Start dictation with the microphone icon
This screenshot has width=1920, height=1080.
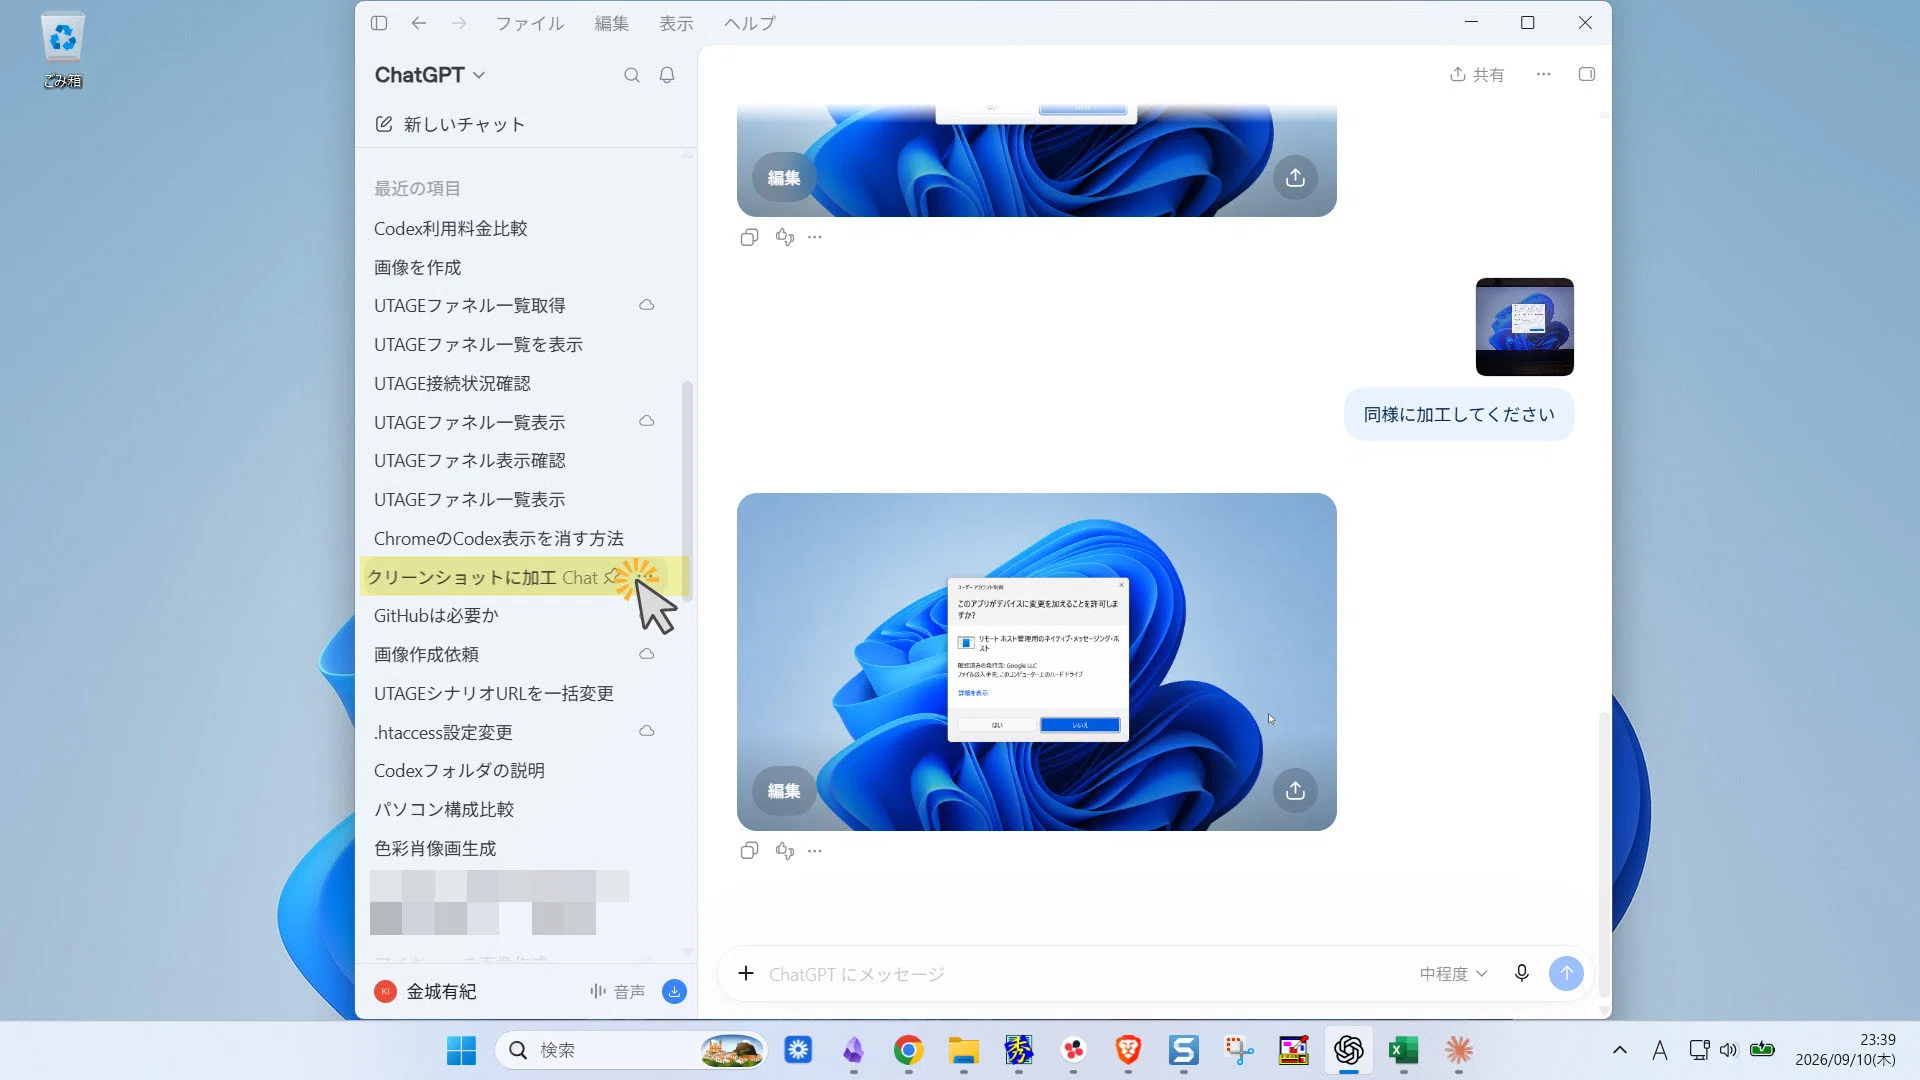click(1521, 973)
